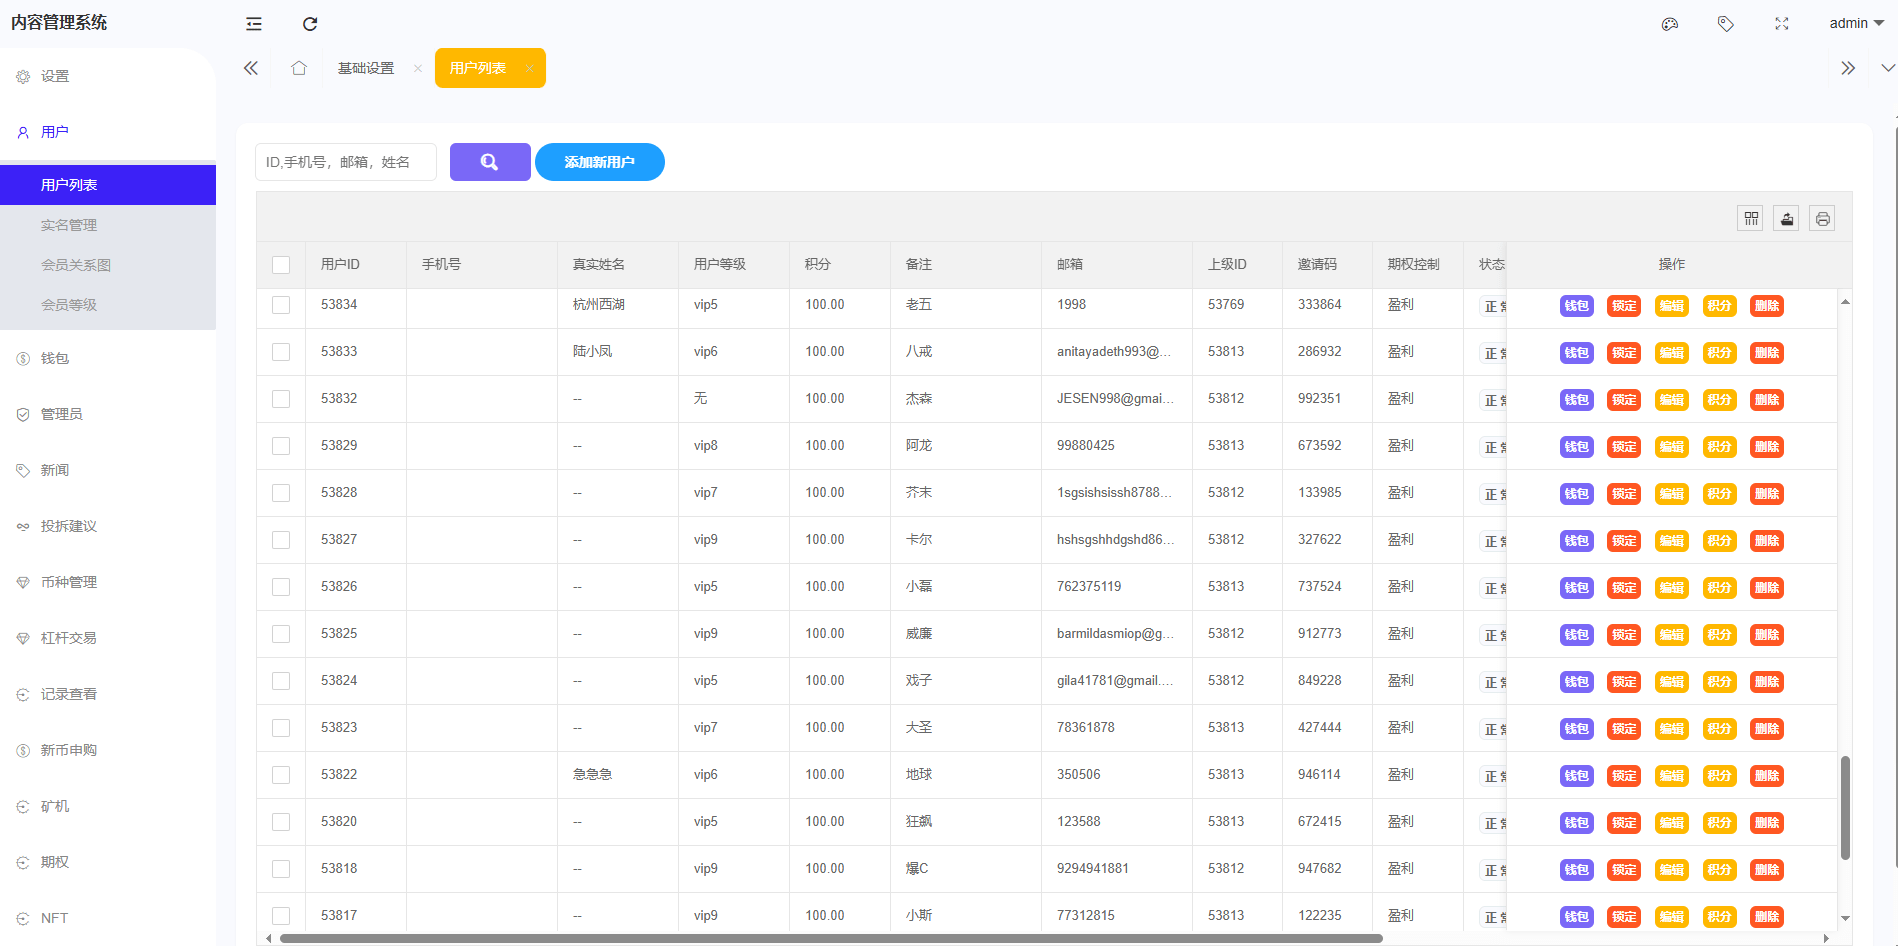Viewport: 1898px width, 946px height.
Task: Expand the 钱包 sidebar menu
Action: tap(55, 358)
